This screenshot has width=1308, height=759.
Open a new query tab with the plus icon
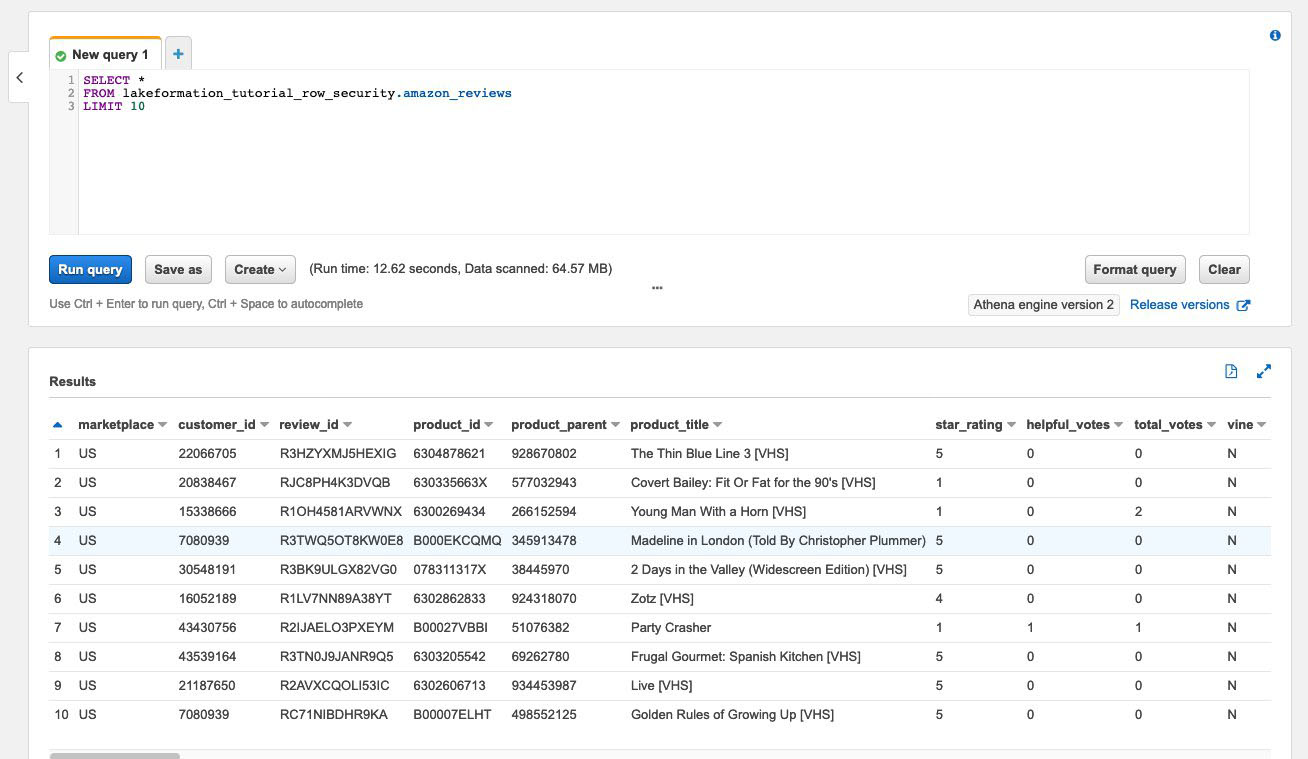tap(177, 53)
